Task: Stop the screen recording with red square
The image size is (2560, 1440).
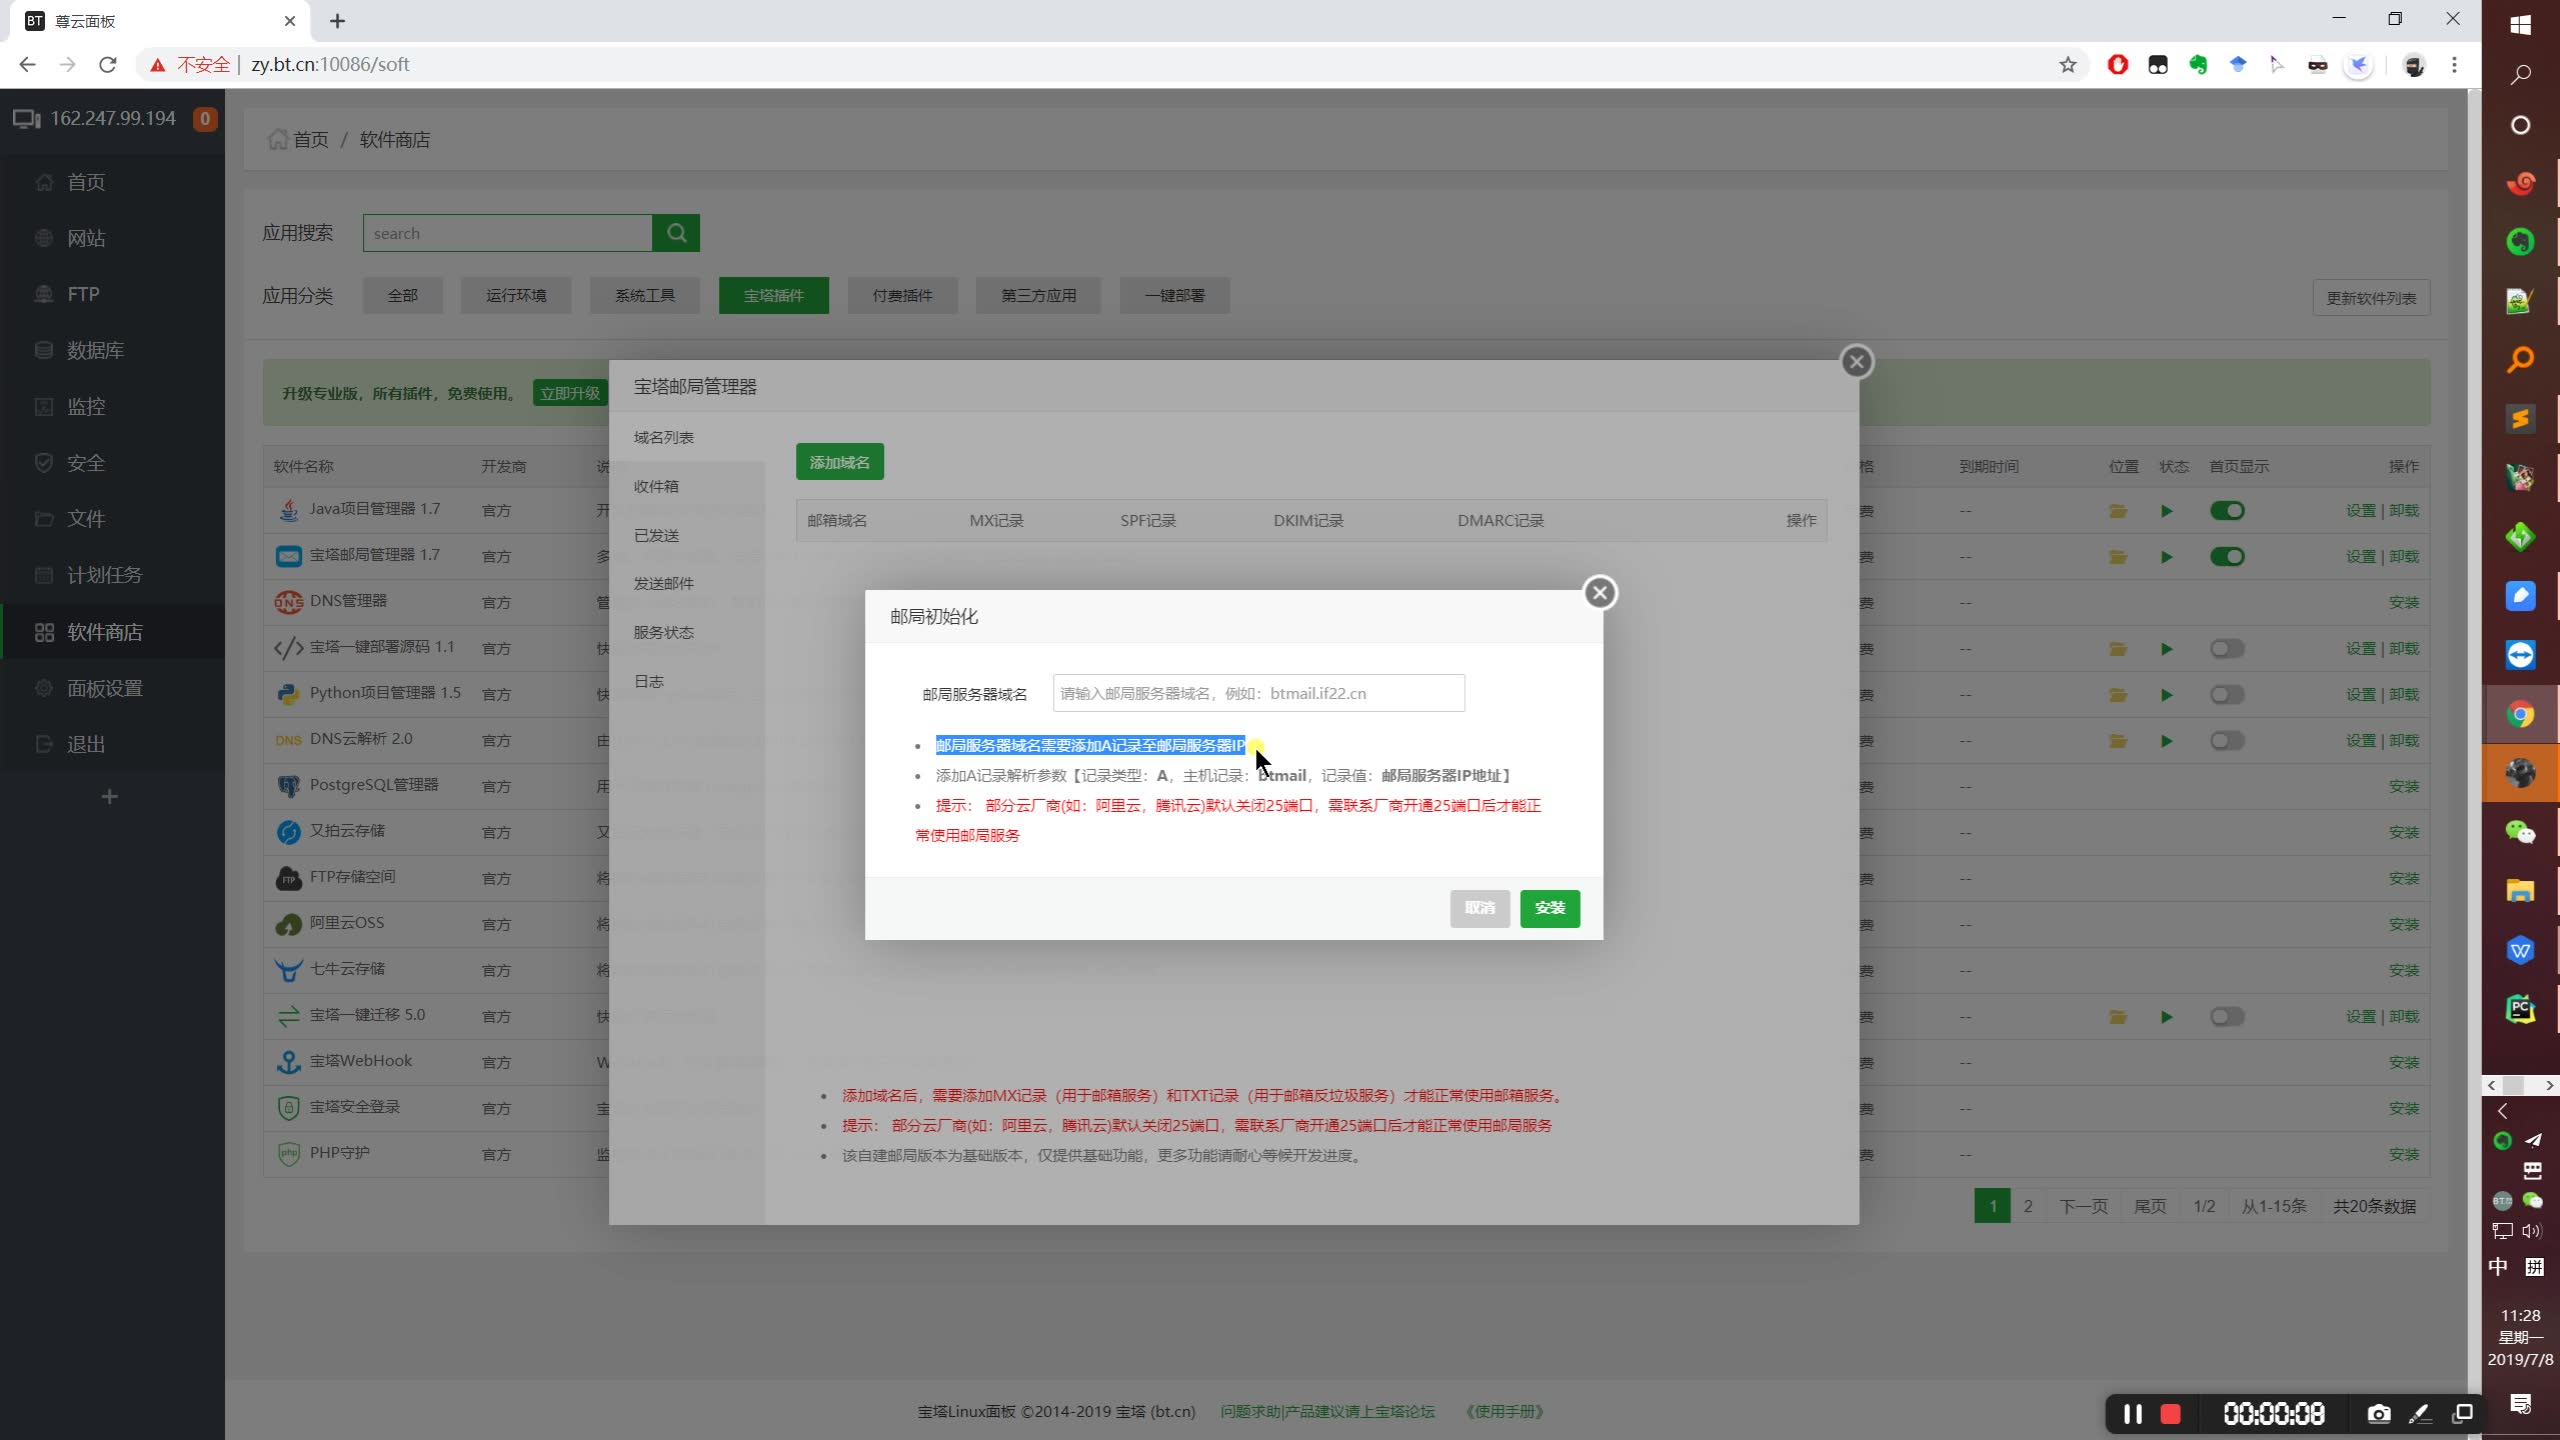Action: point(2170,1414)
